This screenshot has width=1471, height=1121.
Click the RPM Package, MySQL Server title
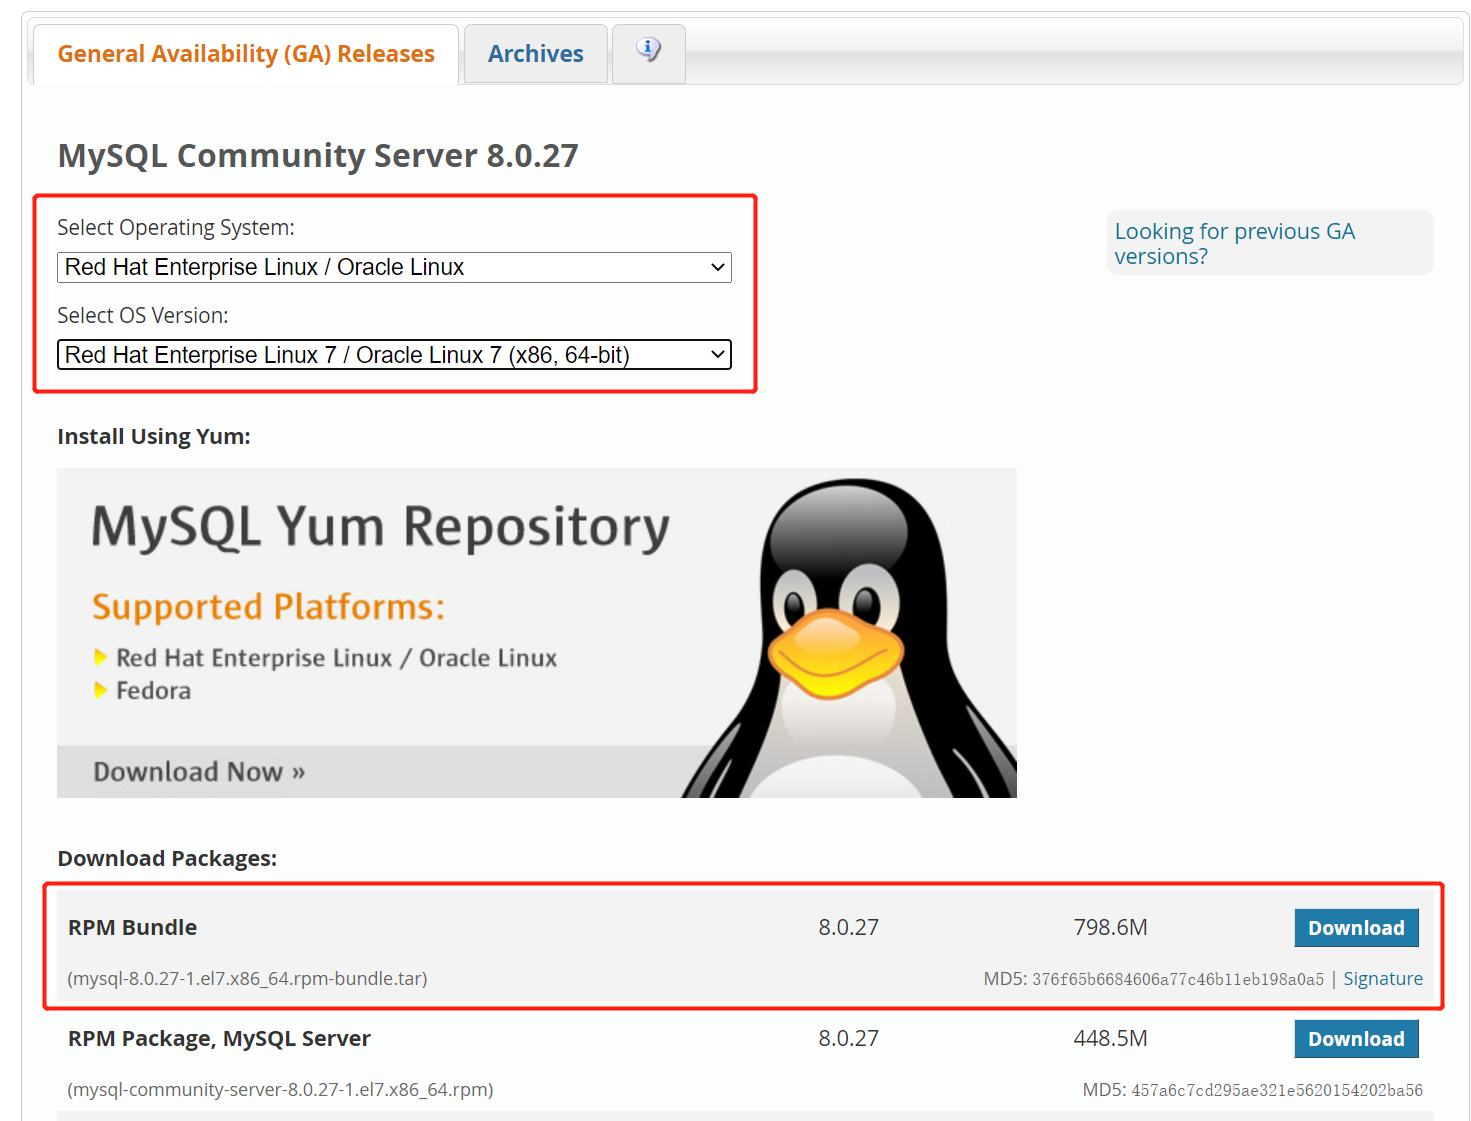219,1039
